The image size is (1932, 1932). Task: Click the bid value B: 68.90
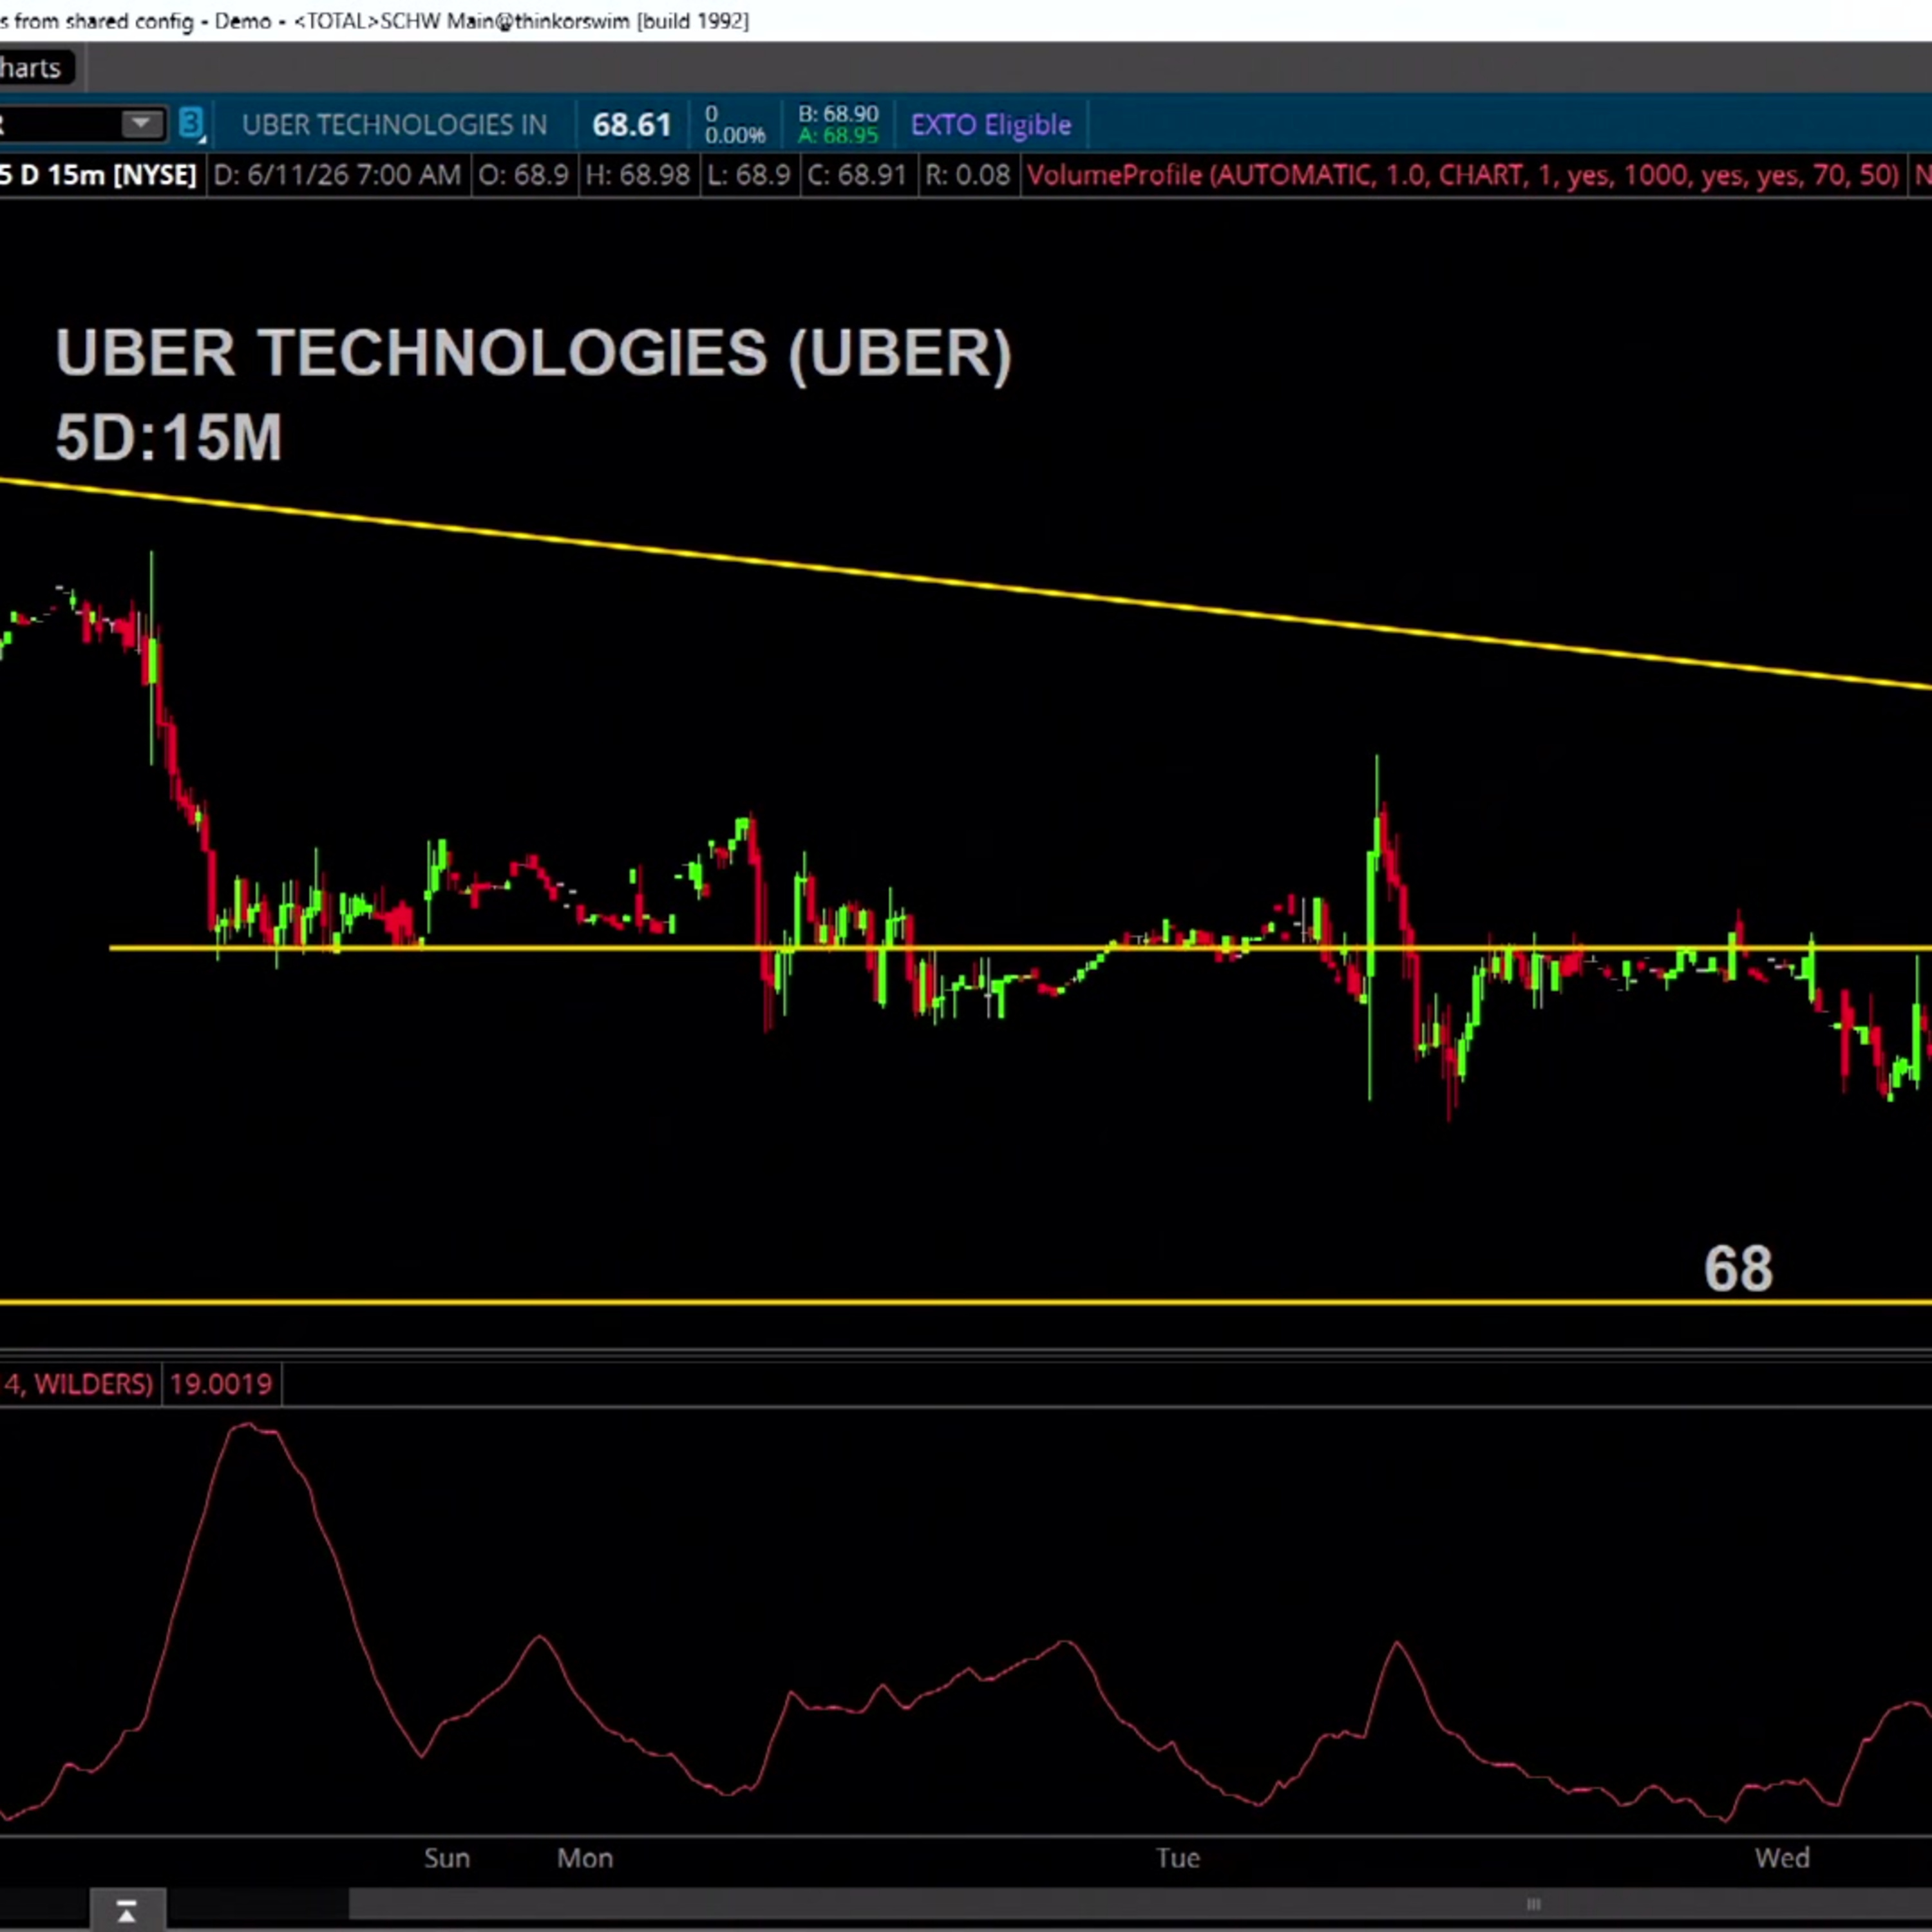pyautogui.click(x=838, y=113)
